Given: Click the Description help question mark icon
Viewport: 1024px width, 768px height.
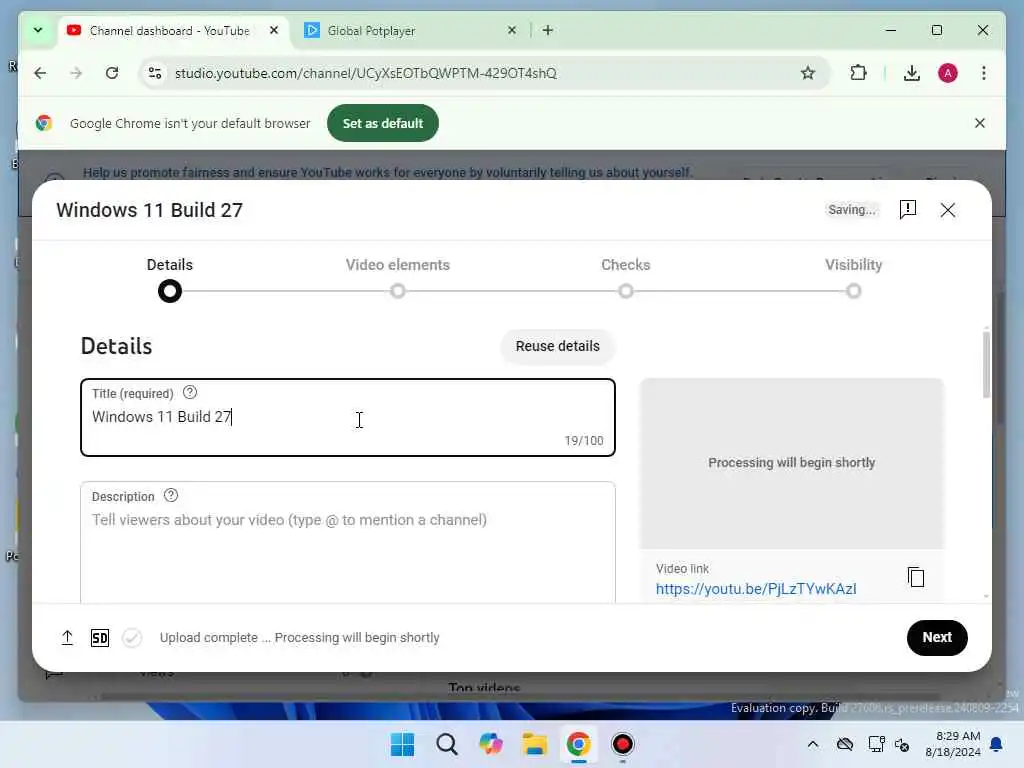Looking at the screenshot, I should [x=170, y=496].
